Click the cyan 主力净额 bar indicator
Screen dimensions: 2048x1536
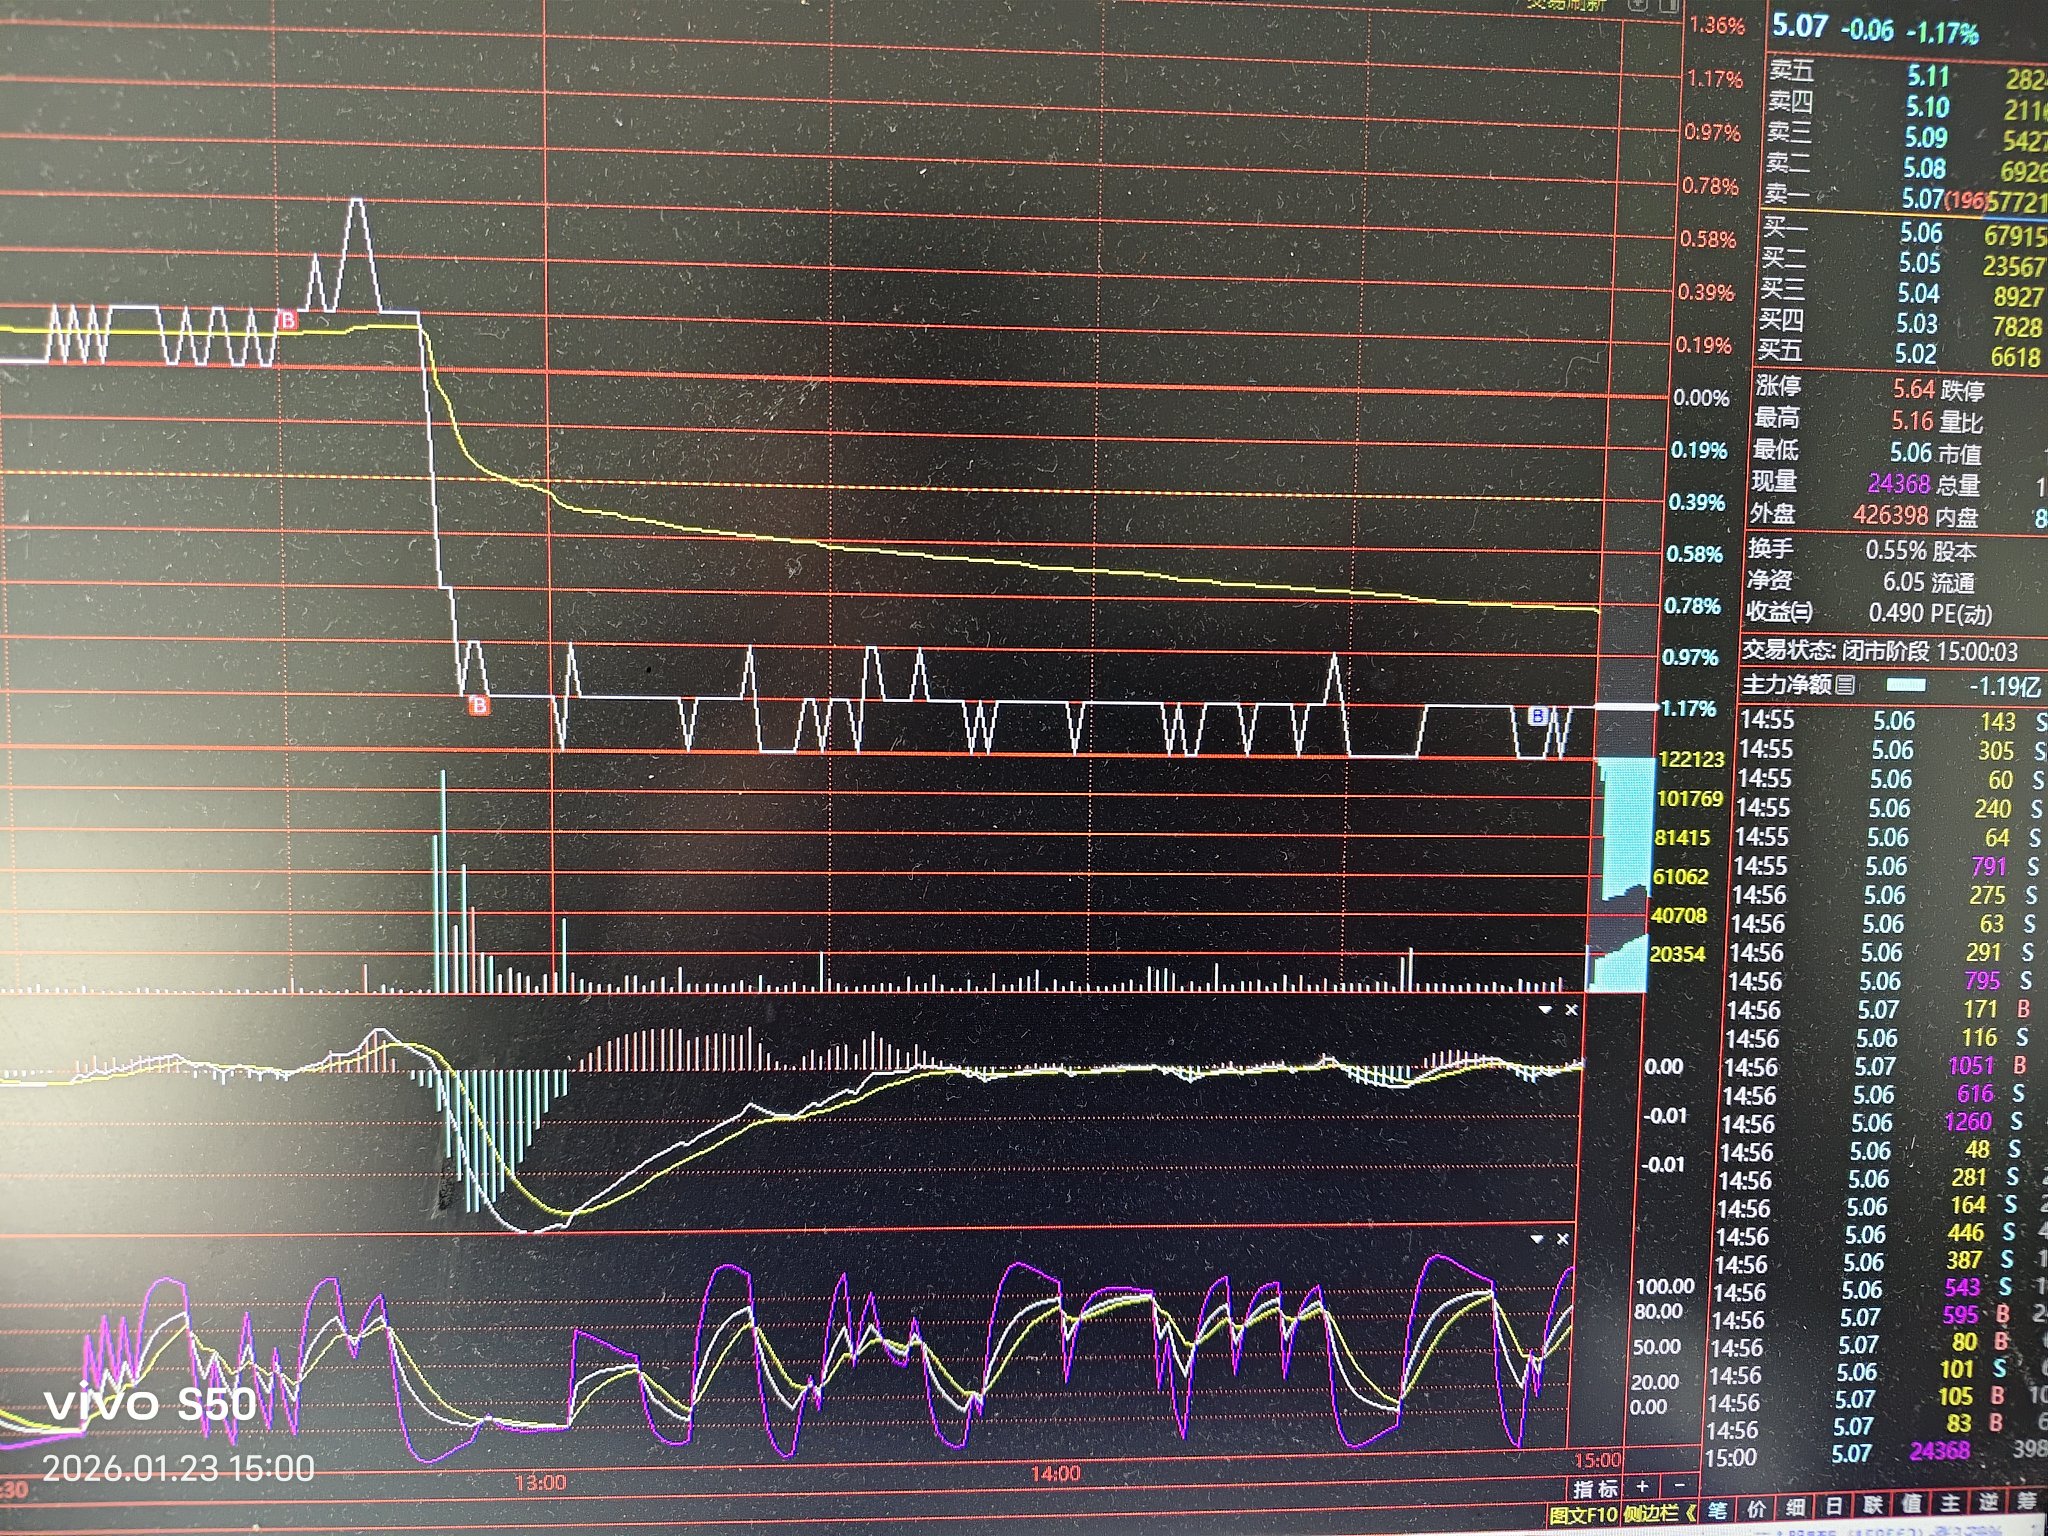pos(1905,685)
